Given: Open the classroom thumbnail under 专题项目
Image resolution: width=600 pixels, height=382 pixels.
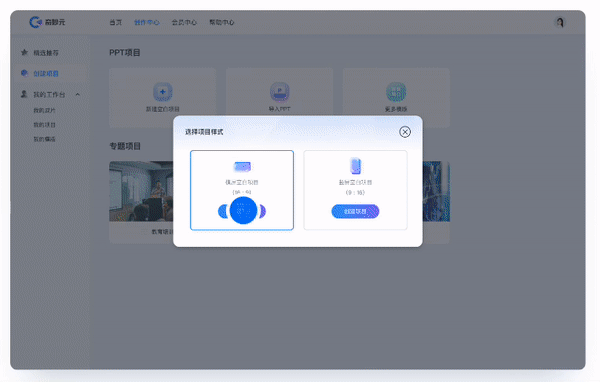Looking at the screenshot, I should point(141,191).
